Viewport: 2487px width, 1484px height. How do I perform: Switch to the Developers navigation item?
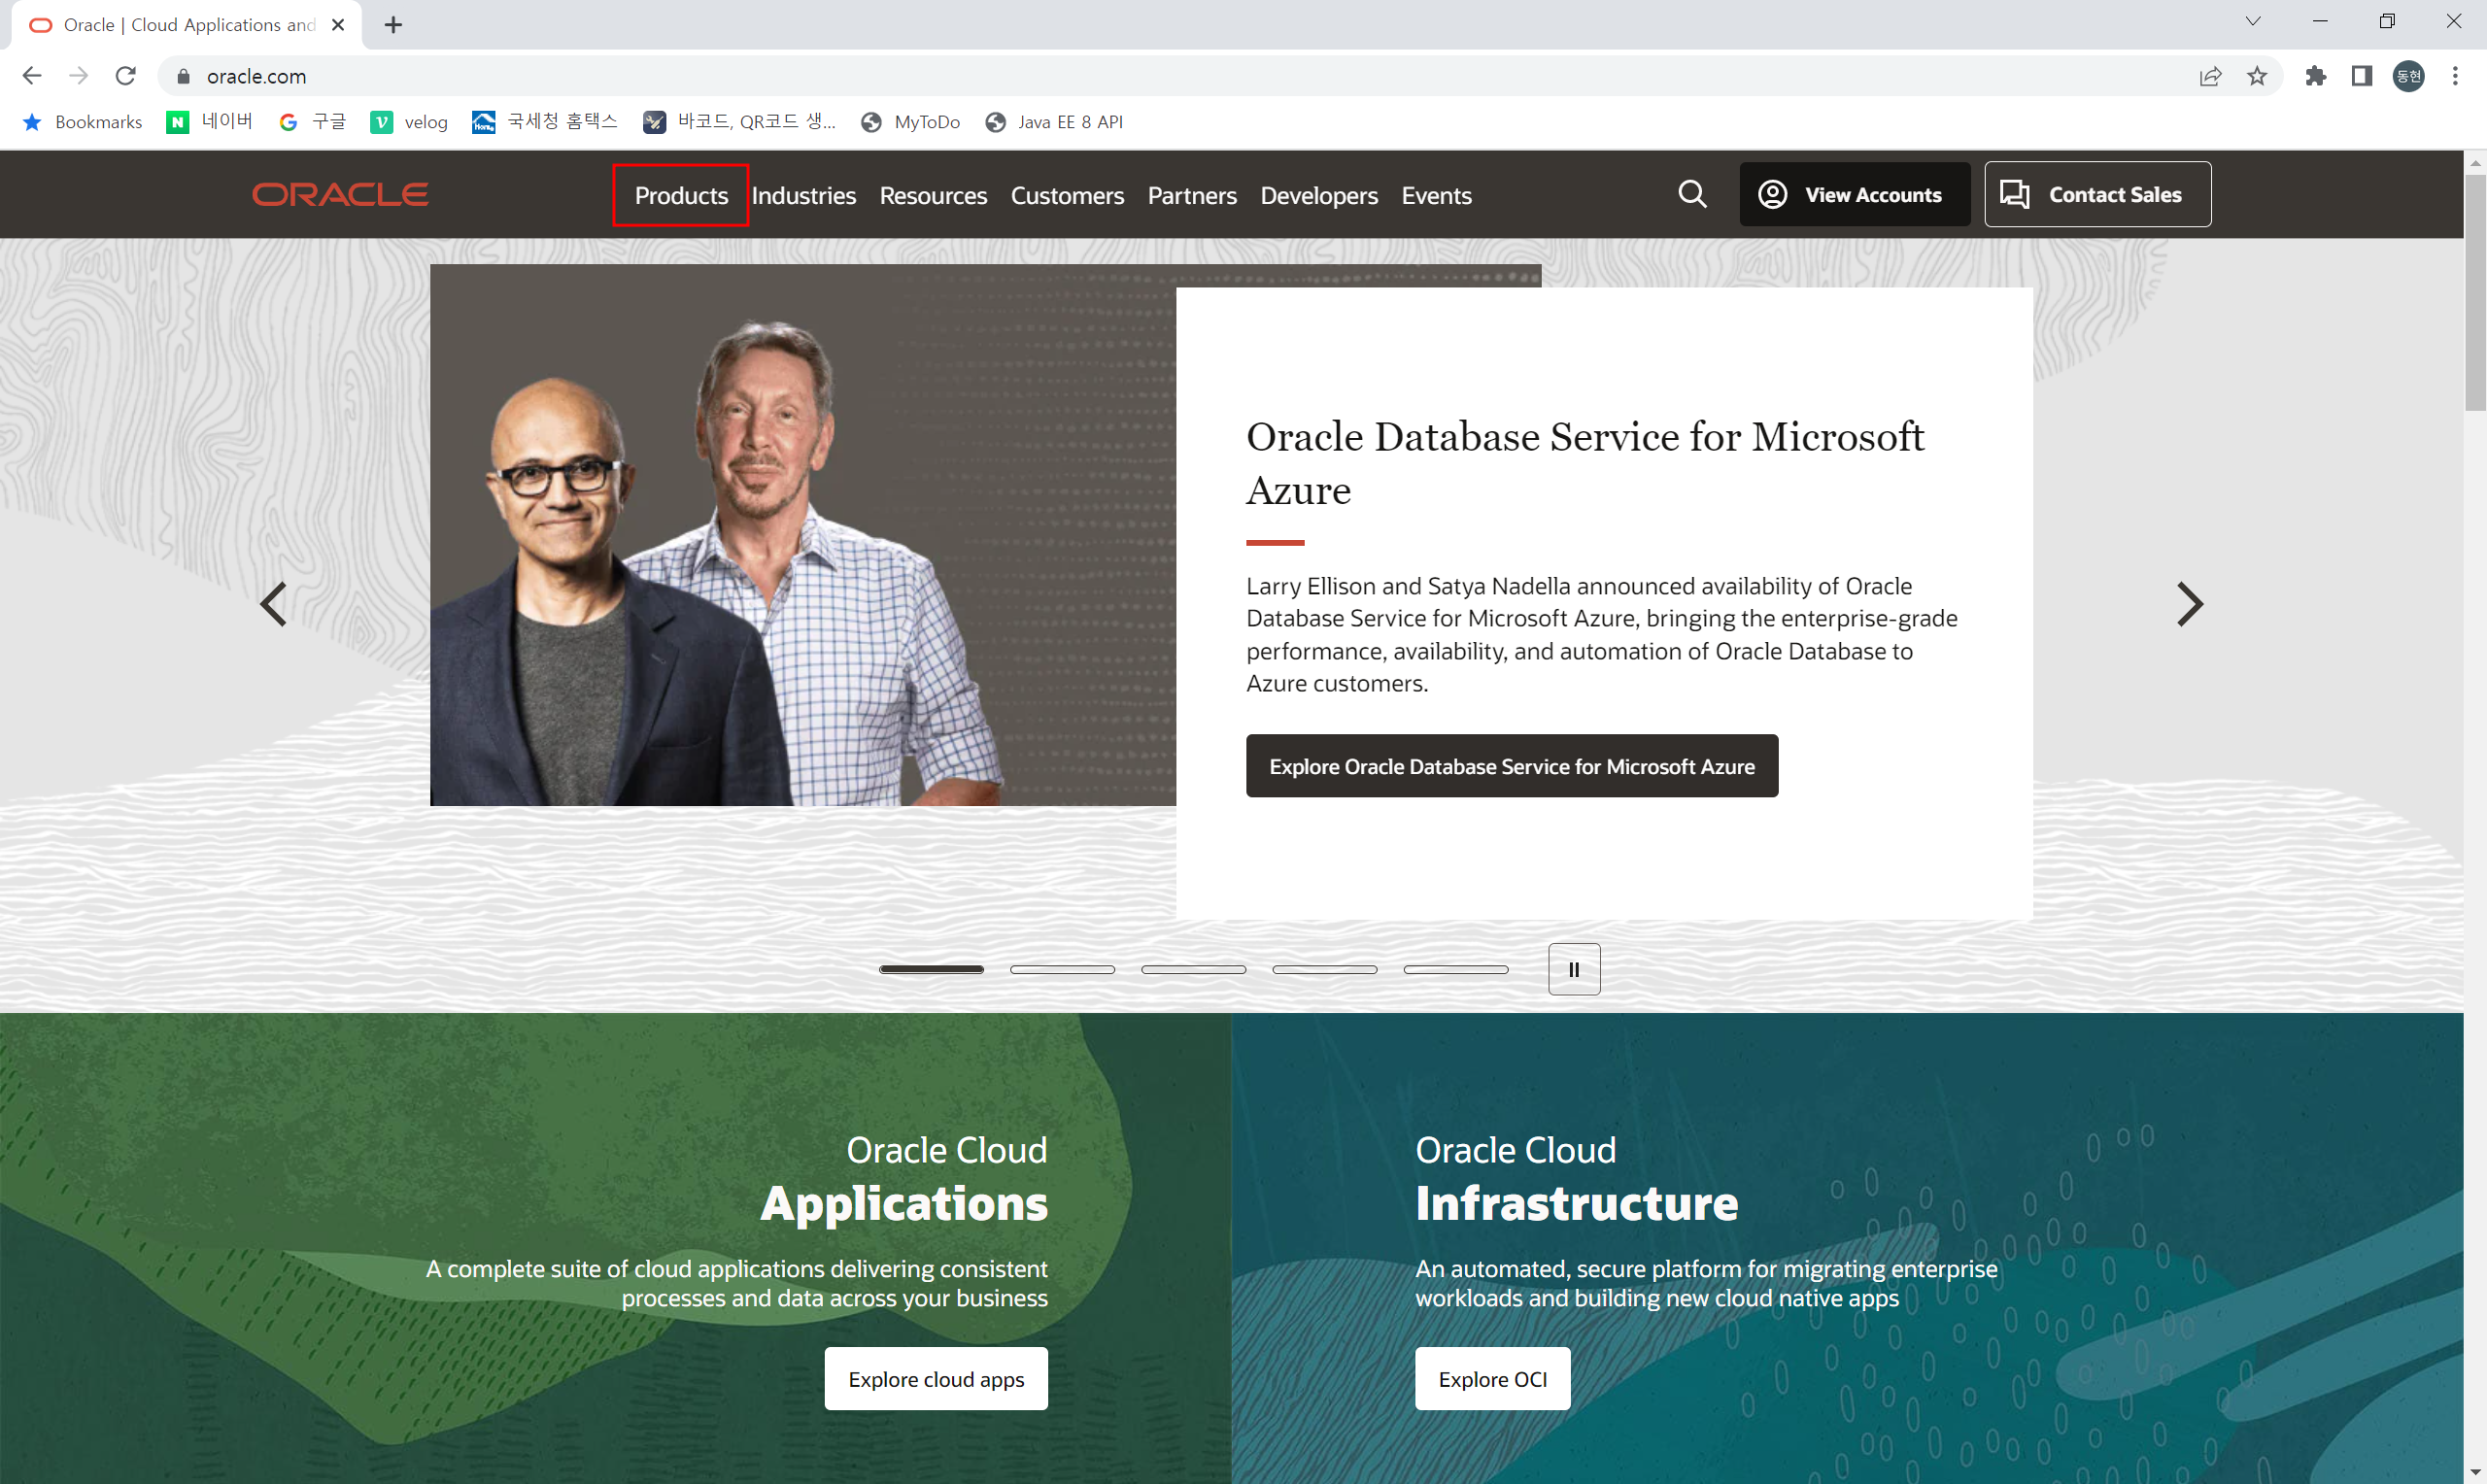tap(1318, 196)
